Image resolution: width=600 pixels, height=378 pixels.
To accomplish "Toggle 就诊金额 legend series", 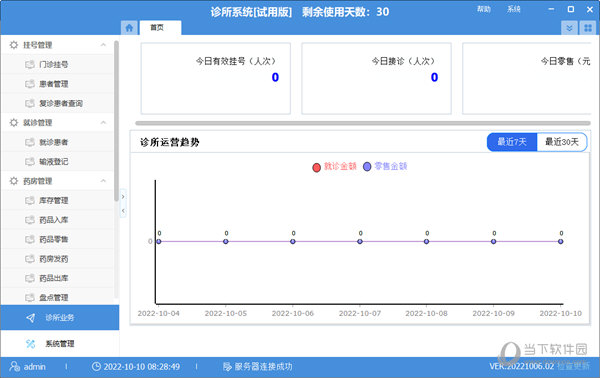I will 334,166.
